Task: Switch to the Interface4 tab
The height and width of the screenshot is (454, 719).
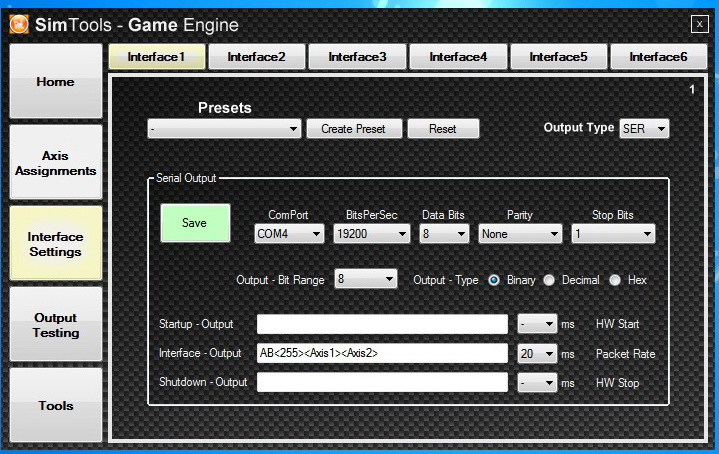Action: pos(458,57)
